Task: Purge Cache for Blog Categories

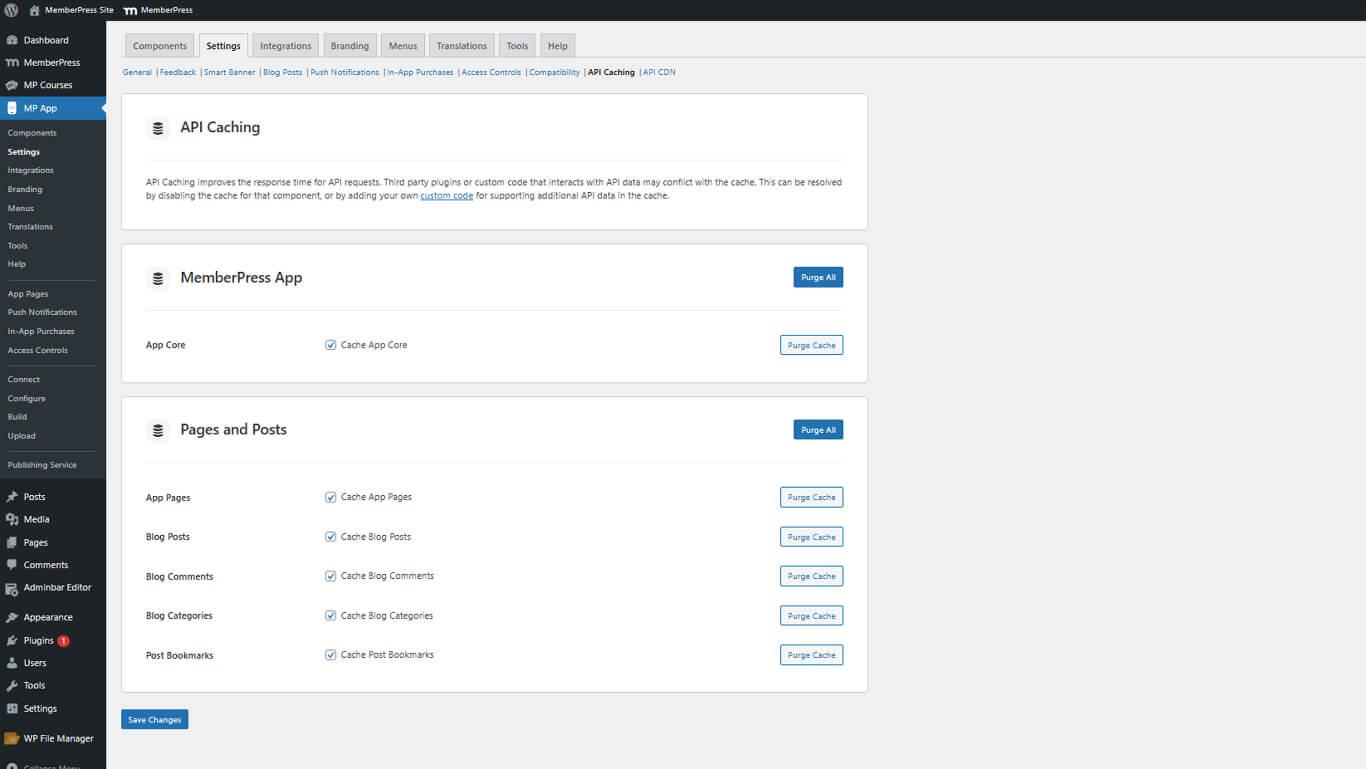Action: point(811,615)
